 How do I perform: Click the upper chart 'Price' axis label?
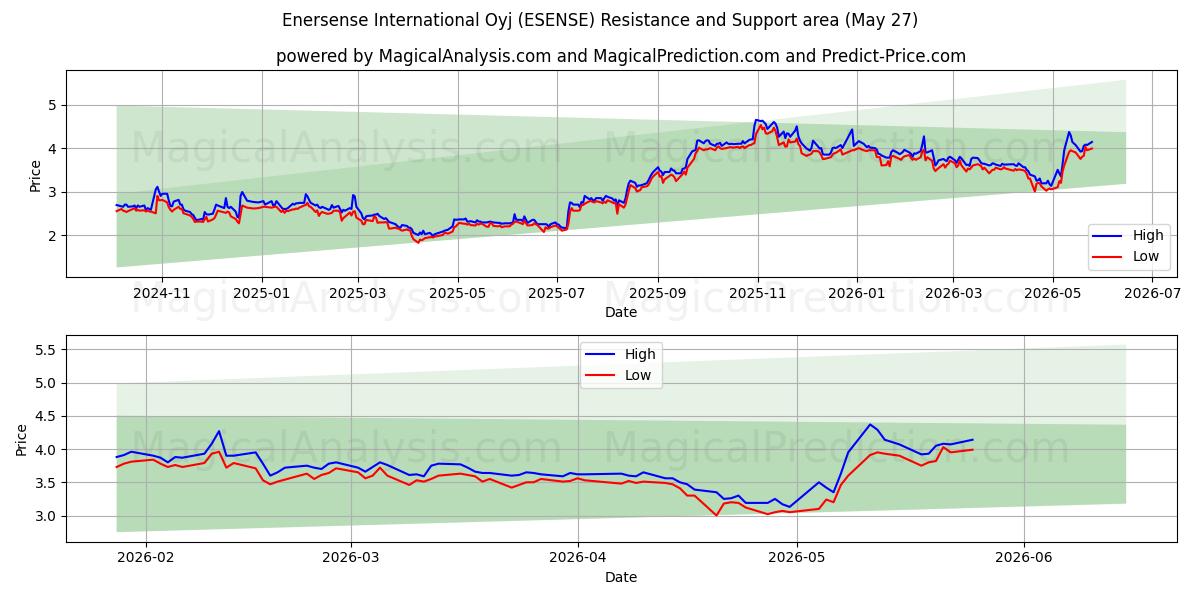tap(36, 174)
